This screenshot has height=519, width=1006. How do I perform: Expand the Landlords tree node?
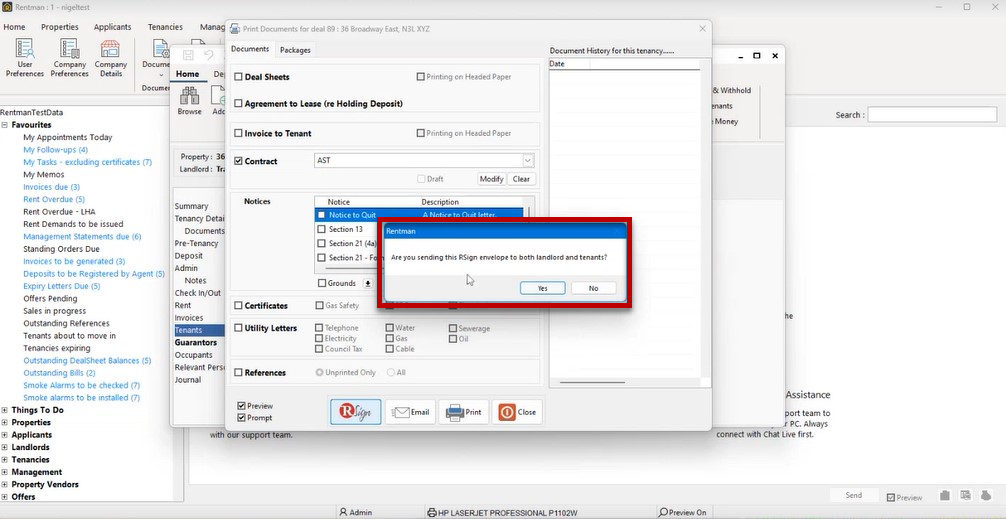(x=5, y=447)
